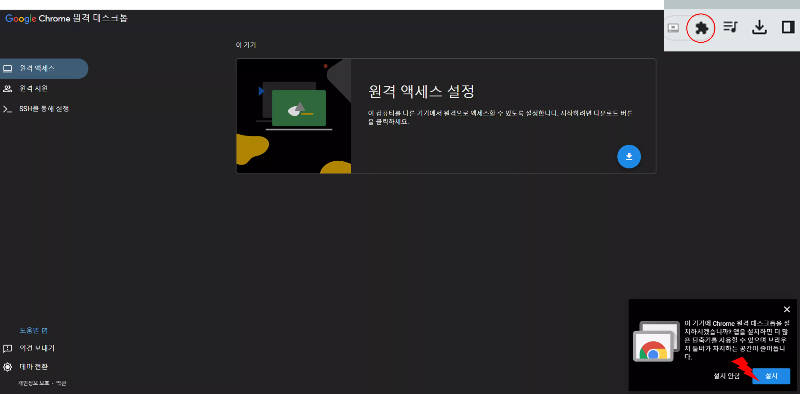
Task: Click 의견 보내기 feedback item
Action: pyautogui.click(x=29, y=349)
